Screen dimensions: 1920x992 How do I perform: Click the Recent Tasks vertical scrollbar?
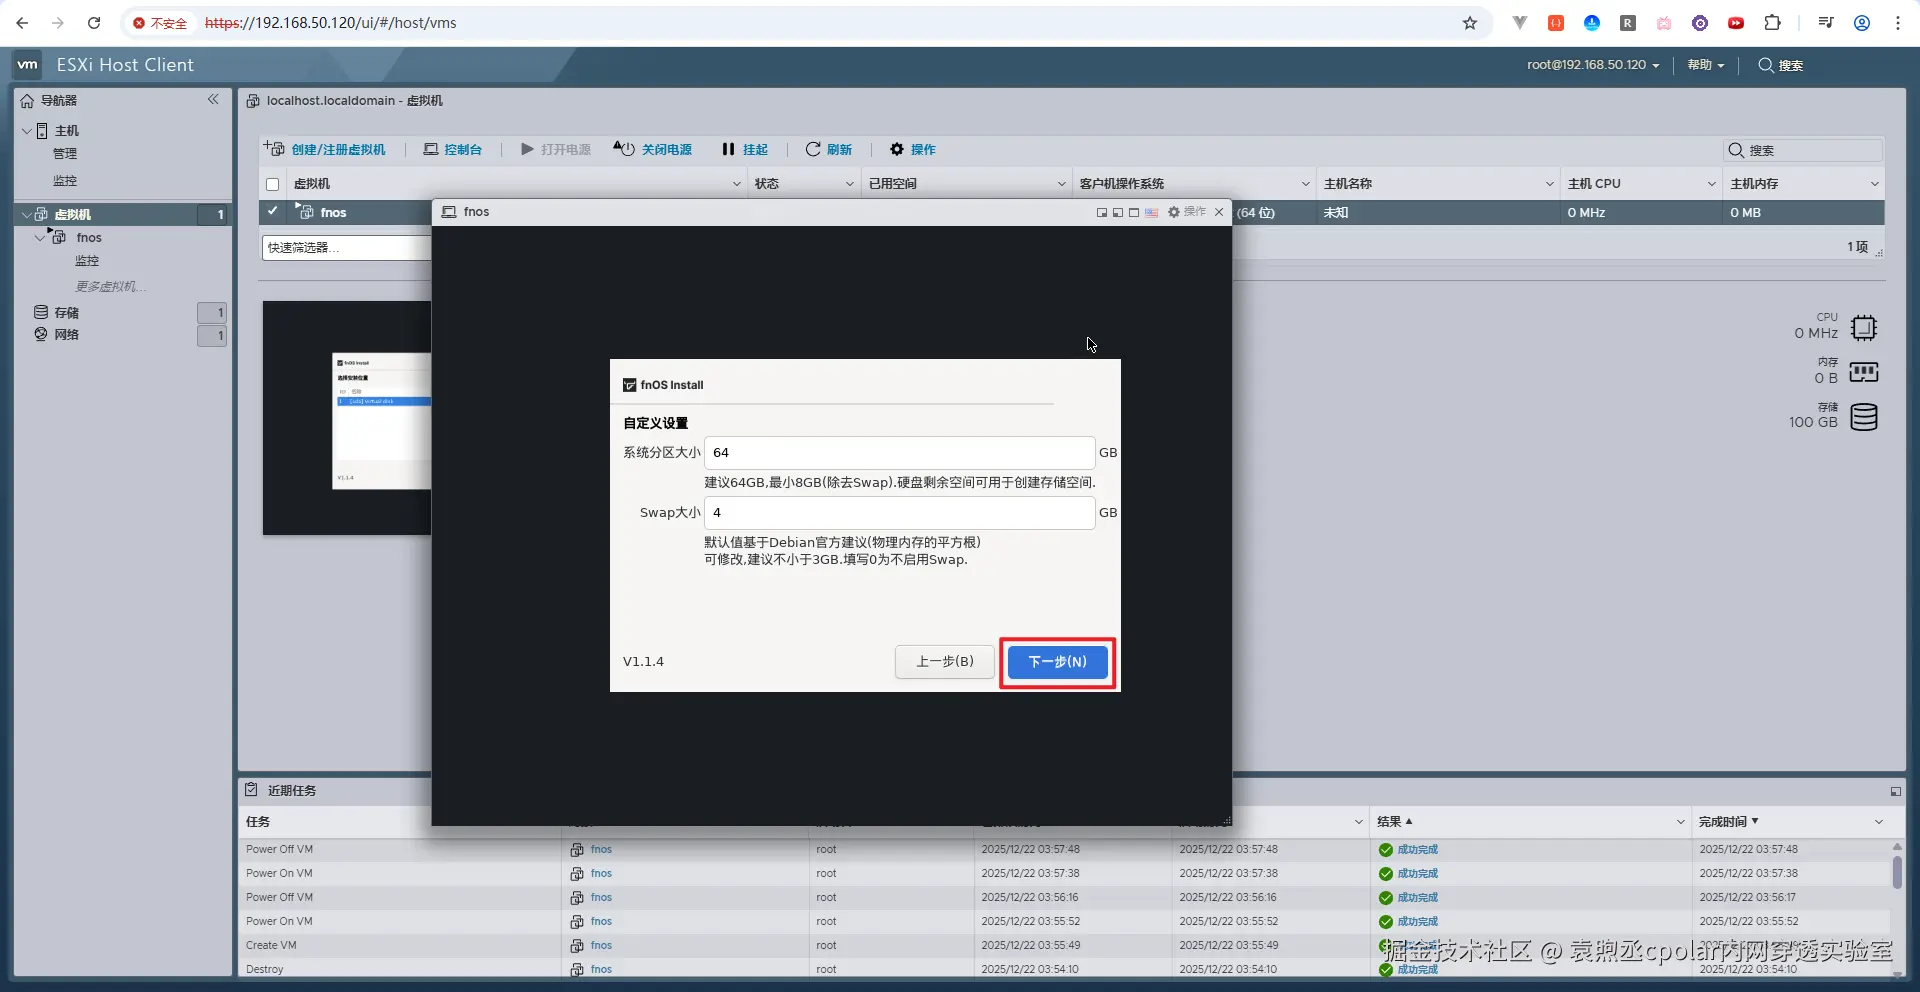point(1897,871)
